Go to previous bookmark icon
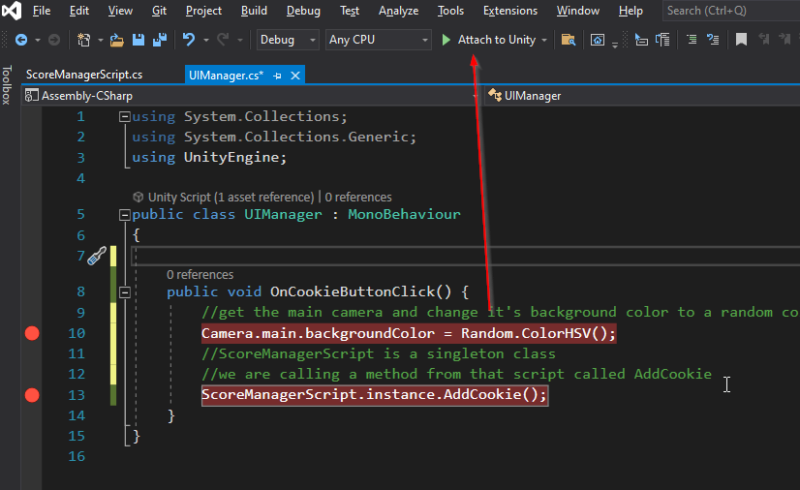 coord(764,39)
